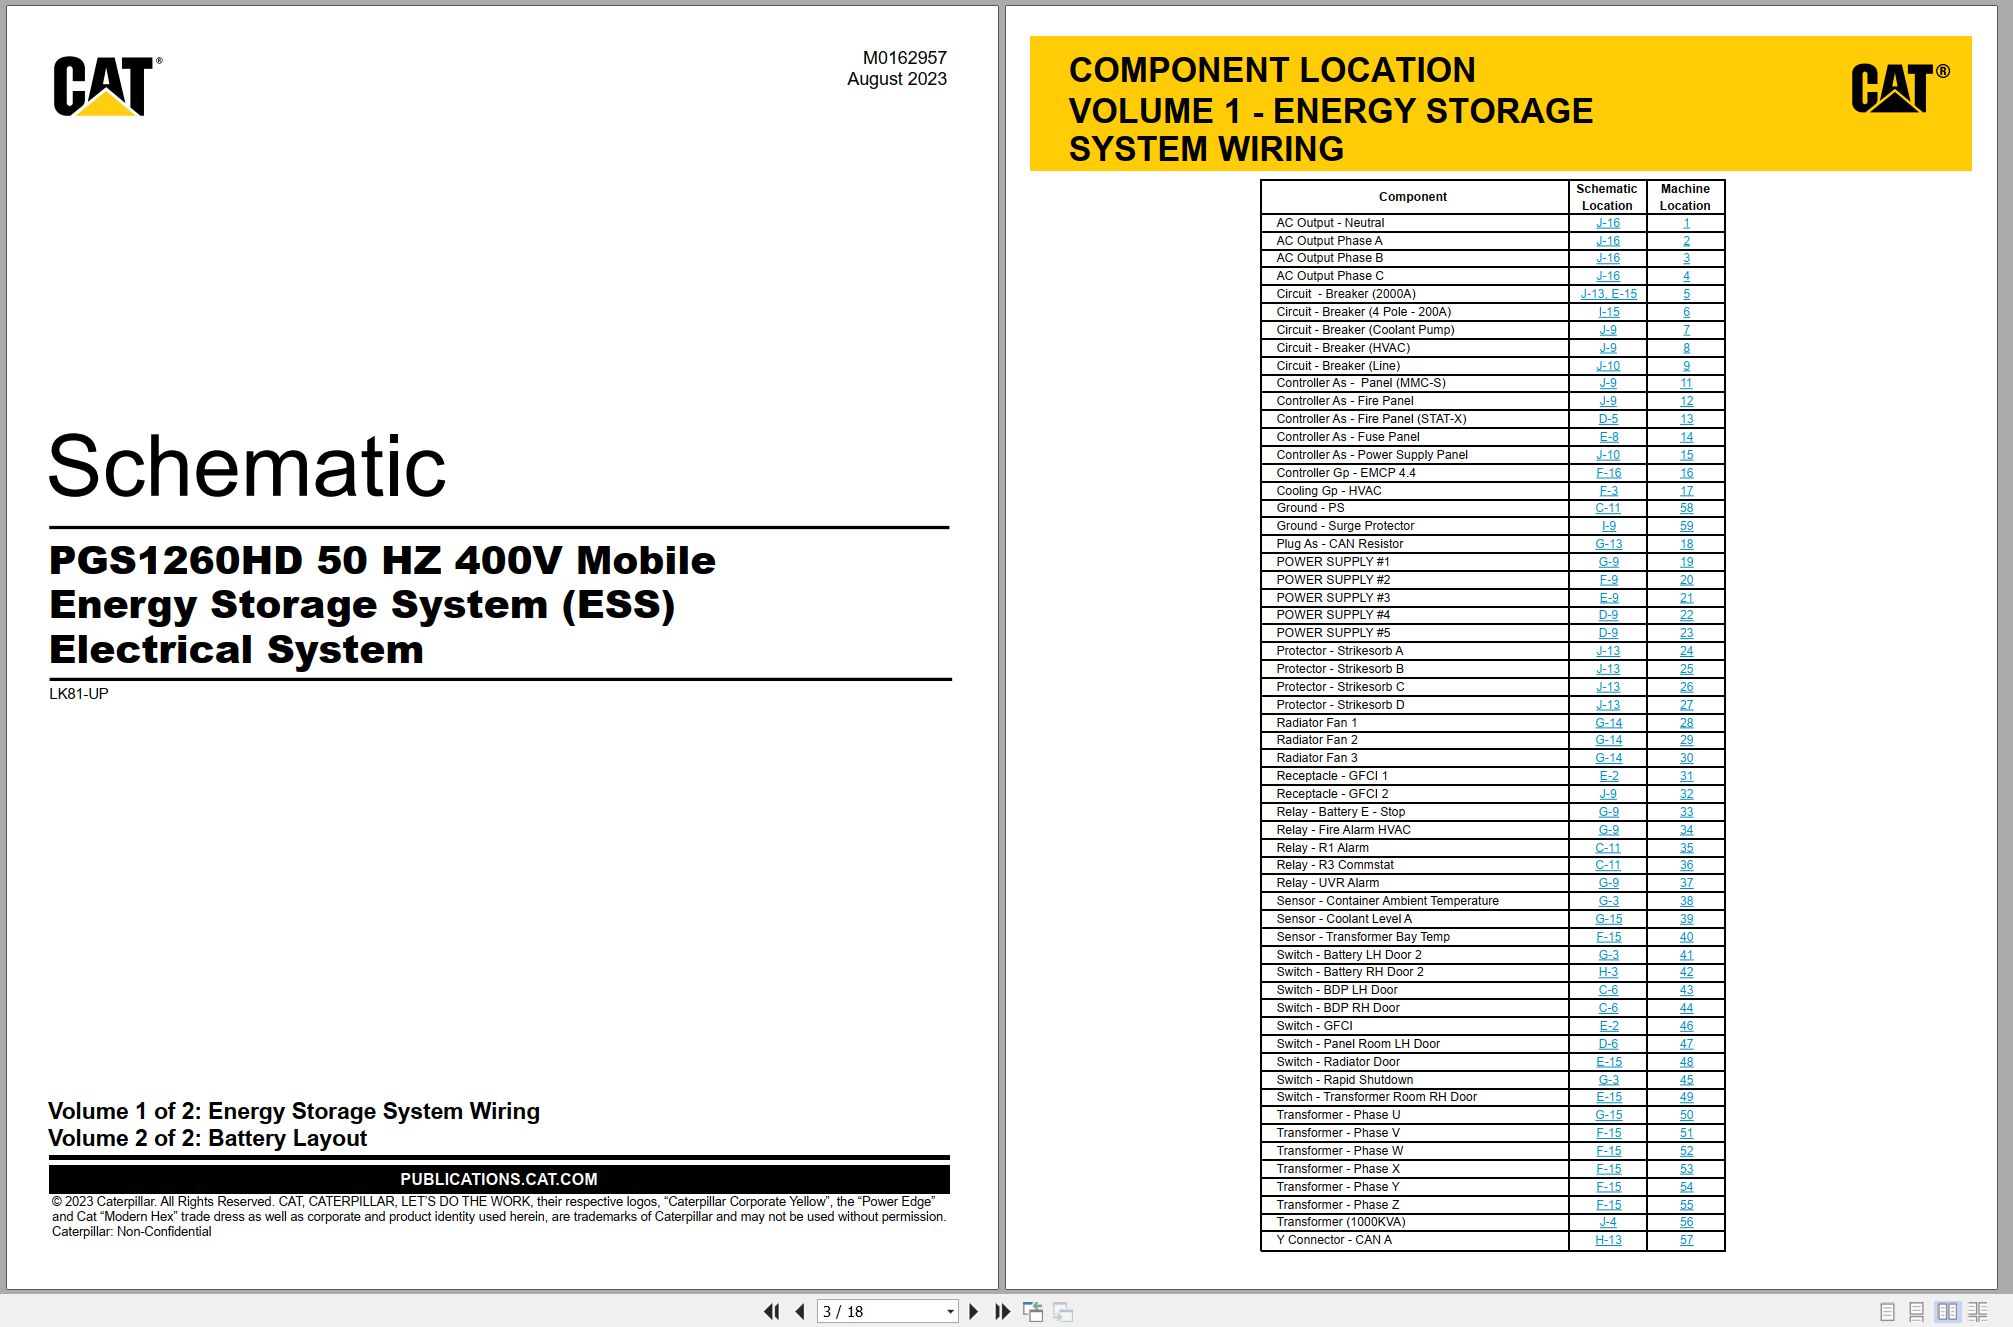
Task: Open D-6 link for Panel Room LH Door
Action: pos(1608,1044)
